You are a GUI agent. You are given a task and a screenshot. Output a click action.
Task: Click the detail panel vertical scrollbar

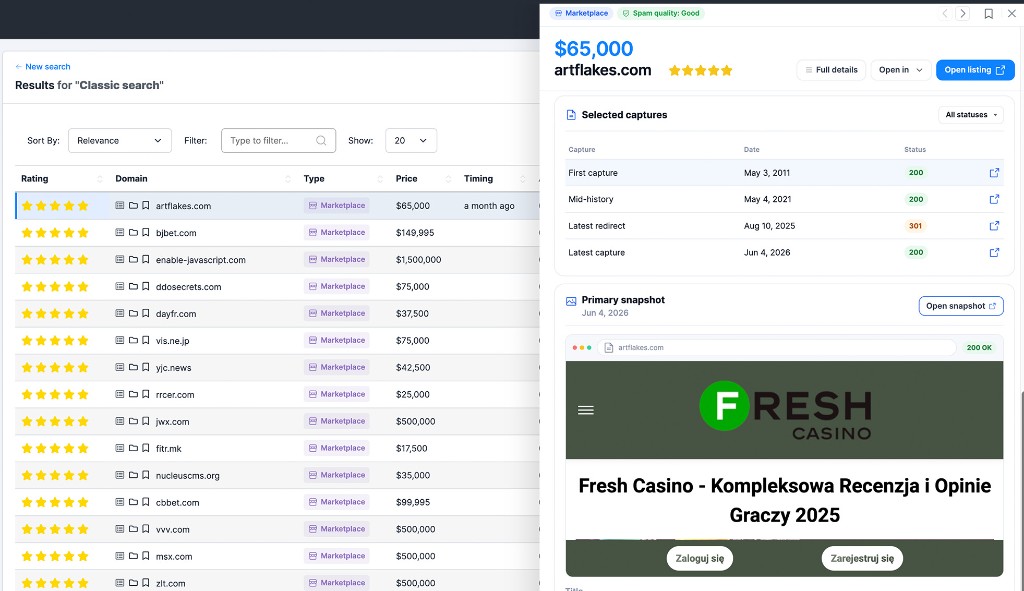pyautogui.click(x=1021, y=490)
